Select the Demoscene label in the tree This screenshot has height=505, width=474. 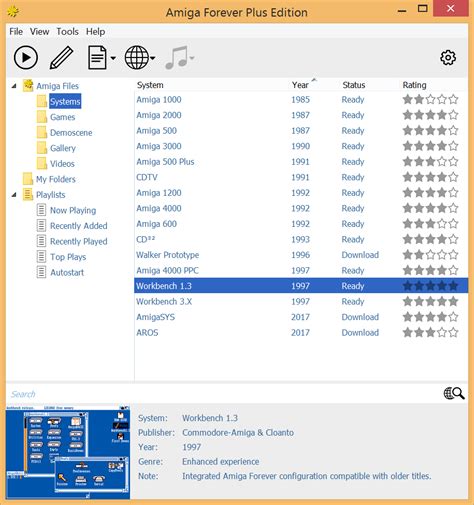[71, 133]
